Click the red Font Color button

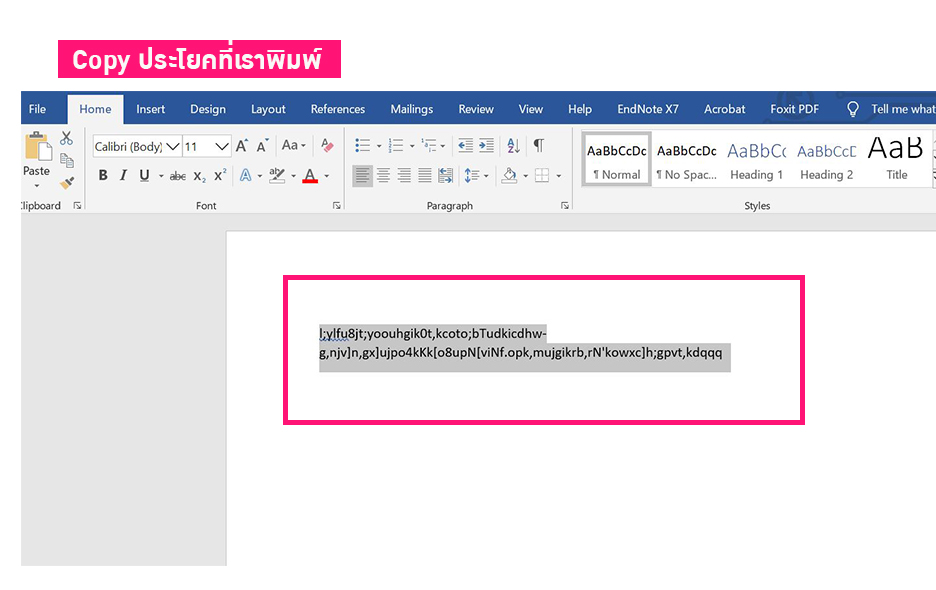pos(309,176)
